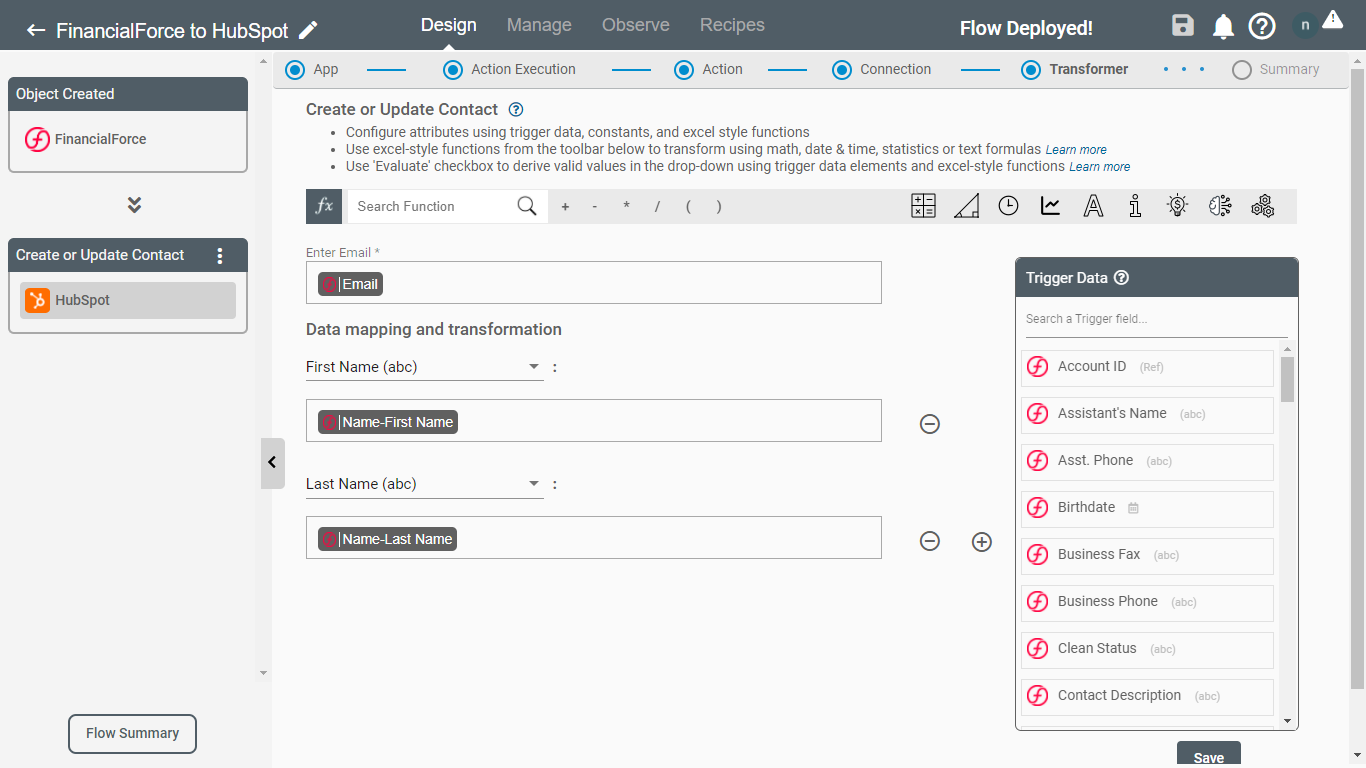This screenshot has height=768, width=1366.
Task: Open the user avatar n menu
Action: pyautogui.click(x=1304, y=26)
